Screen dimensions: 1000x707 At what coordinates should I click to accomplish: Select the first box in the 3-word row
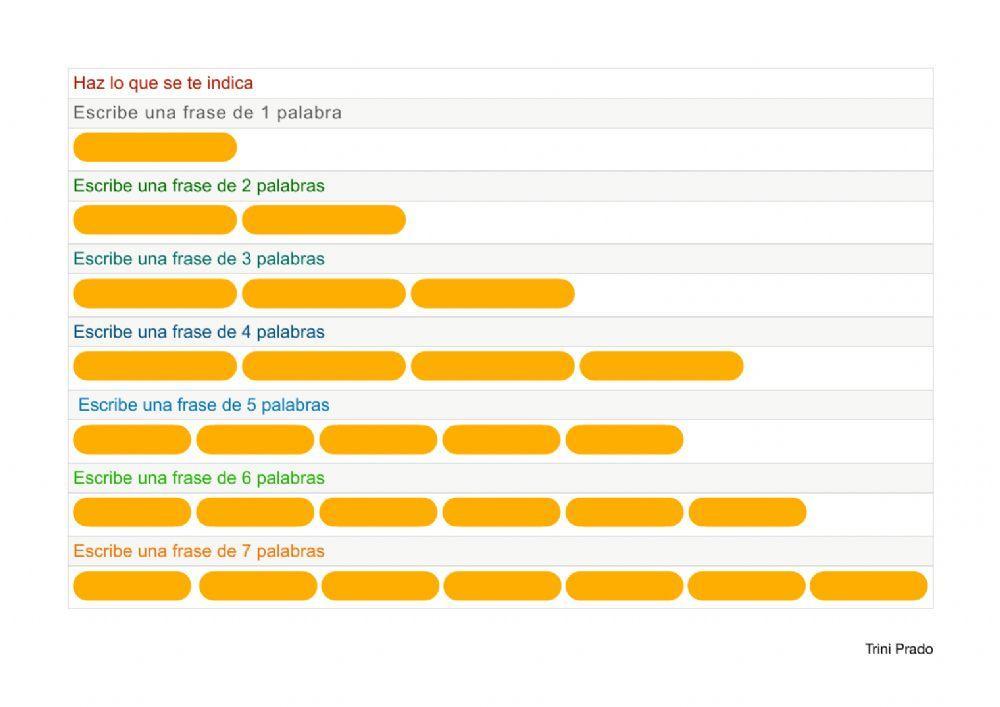click(155, 293)
